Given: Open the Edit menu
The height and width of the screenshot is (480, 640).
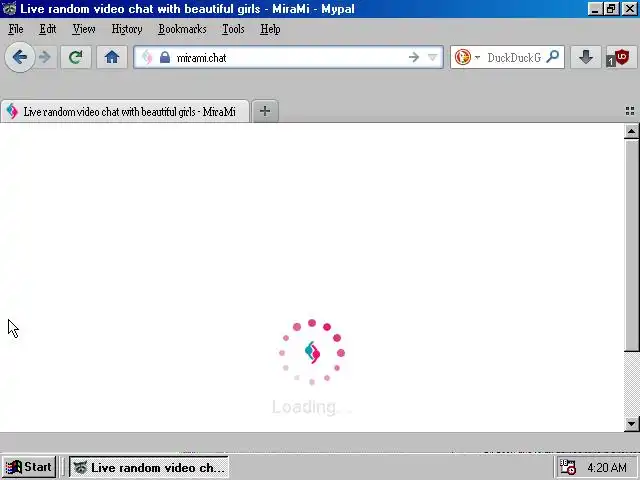Looking at the screenshot, I should click(48, 29).
